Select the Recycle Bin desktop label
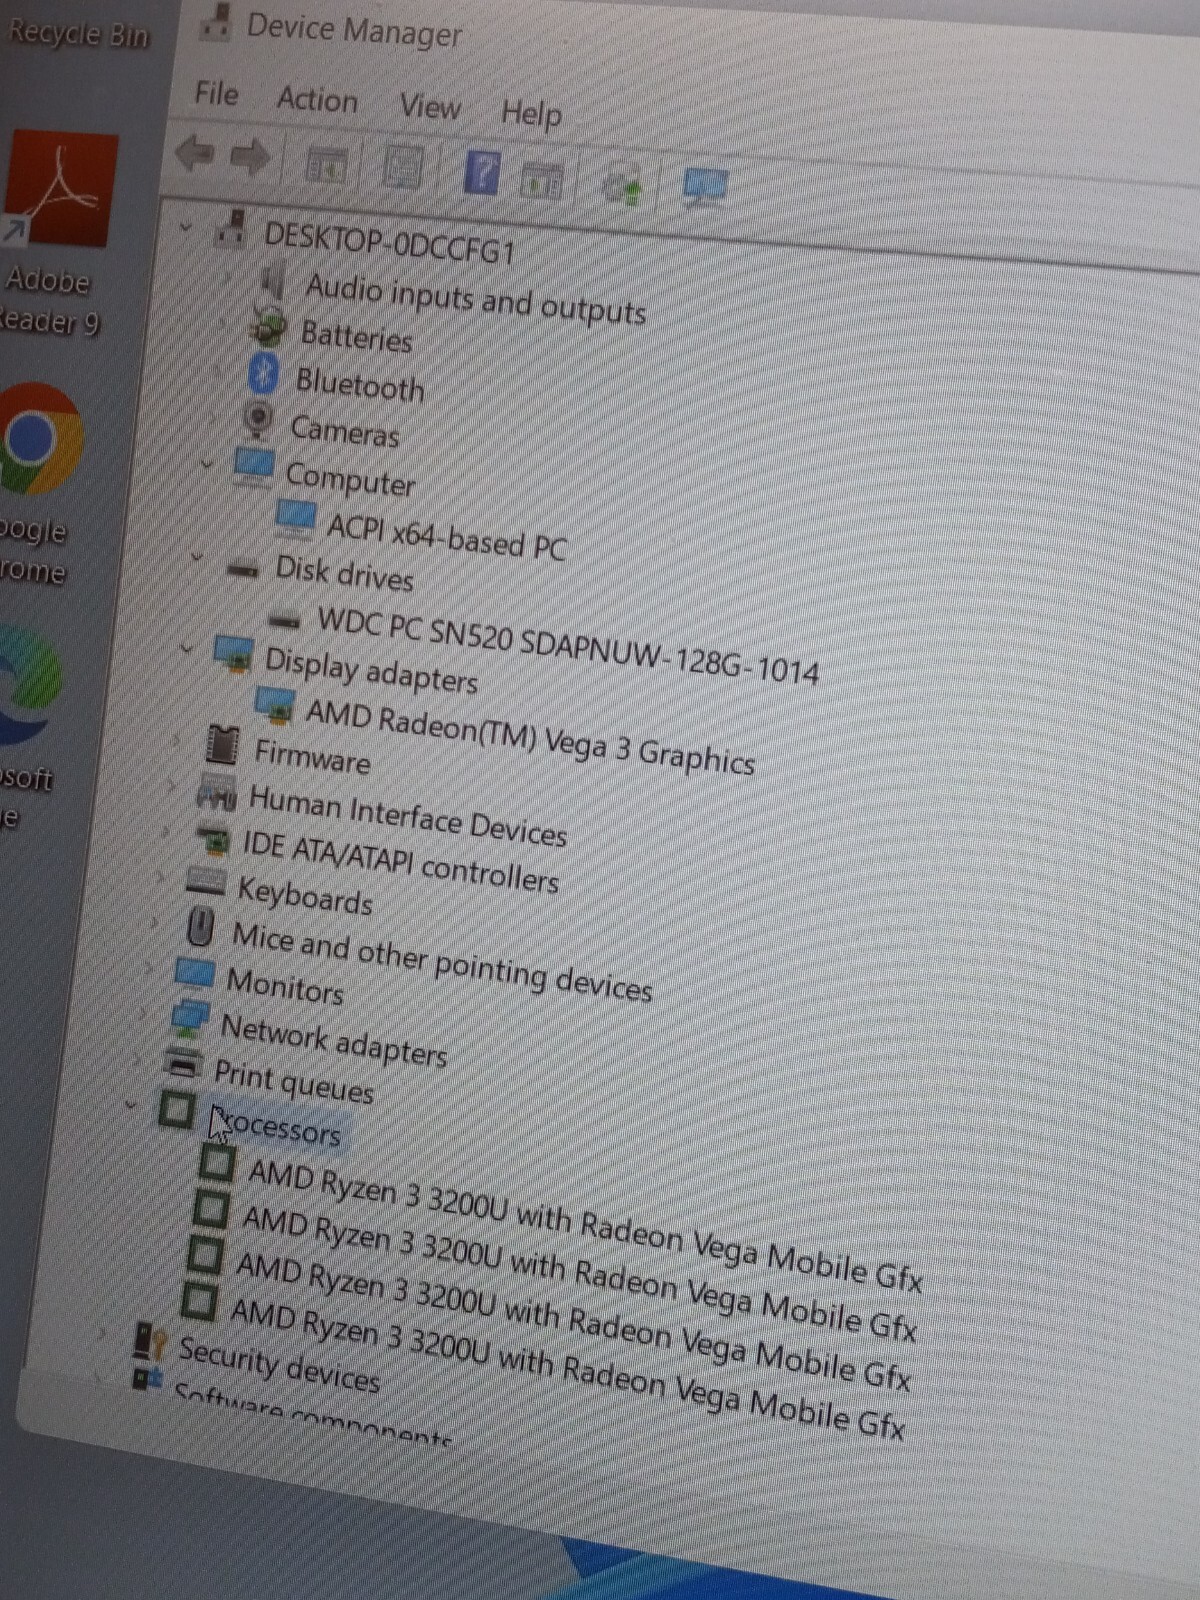This screenshot has width=1200, height=1600. [x=78, y=33]
